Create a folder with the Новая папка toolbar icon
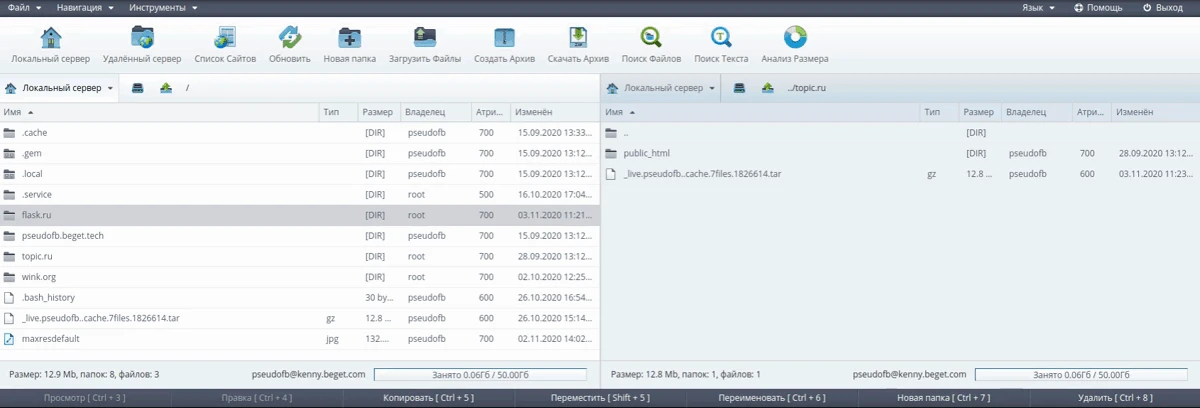The image size is (1200, 408). (350, 38)
